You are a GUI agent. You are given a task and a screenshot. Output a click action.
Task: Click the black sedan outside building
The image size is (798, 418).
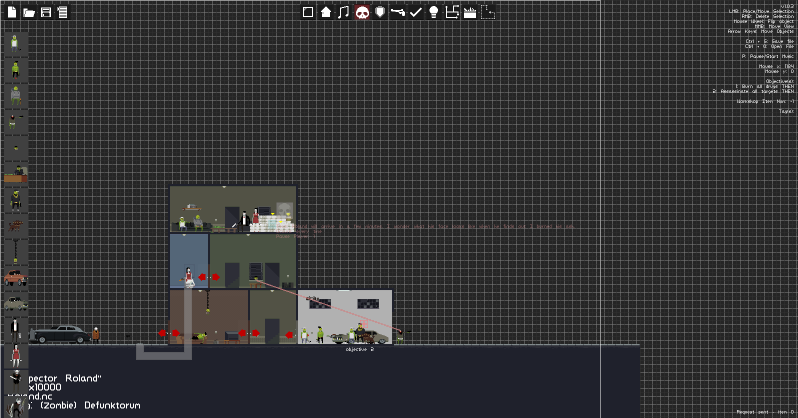click(60, 335)
